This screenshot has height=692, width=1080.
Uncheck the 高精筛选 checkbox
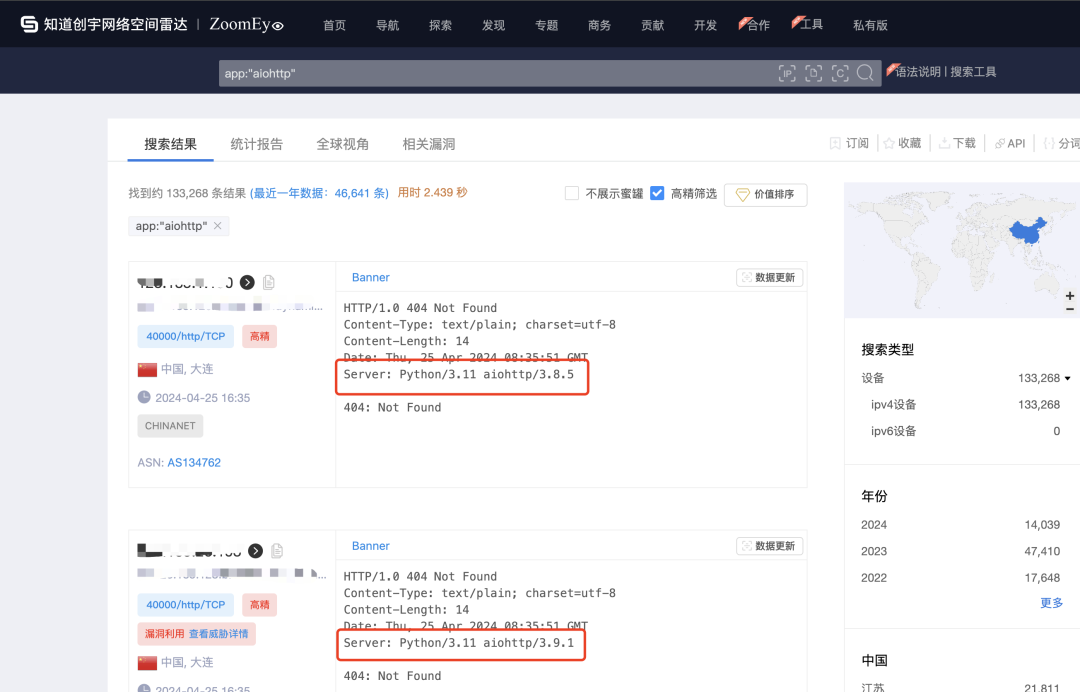coord(657,194)
